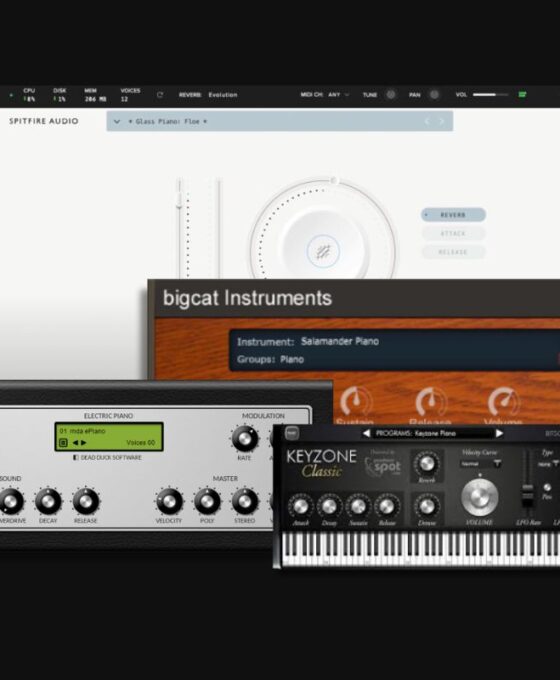The image size is (560, 680).
Task: Click the bigcat Instruments title
Action: click(x=247, y=298)
